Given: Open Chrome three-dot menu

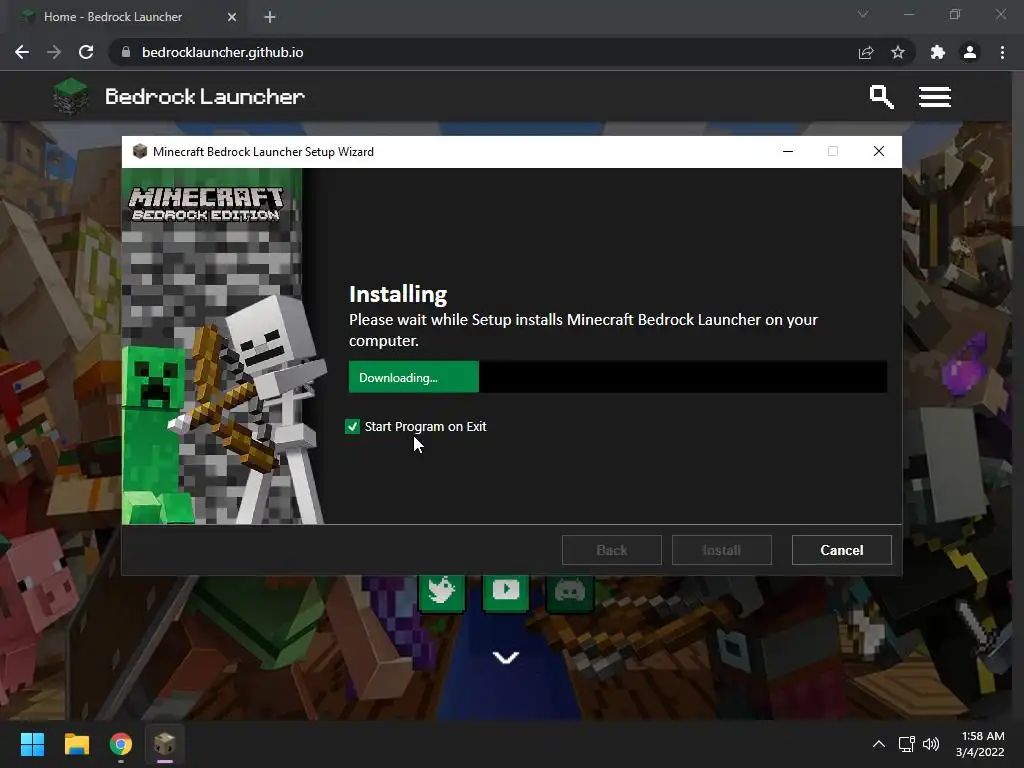Looking at the screenshot, I should 1002,52.
